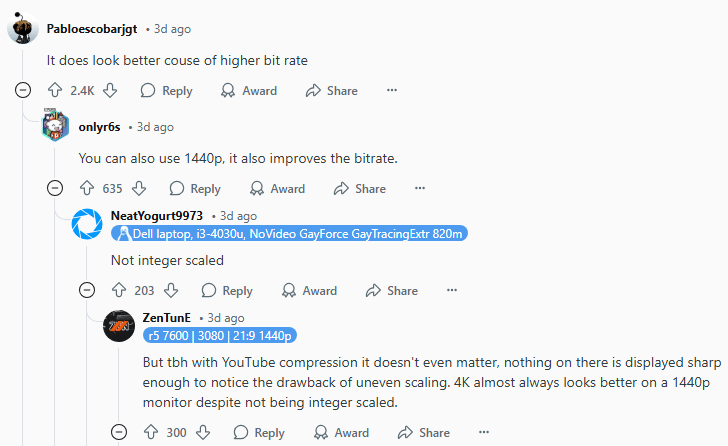Reply to Pabloescobarjgt's comment
This screenshot has width=728, height=446.
166,90
